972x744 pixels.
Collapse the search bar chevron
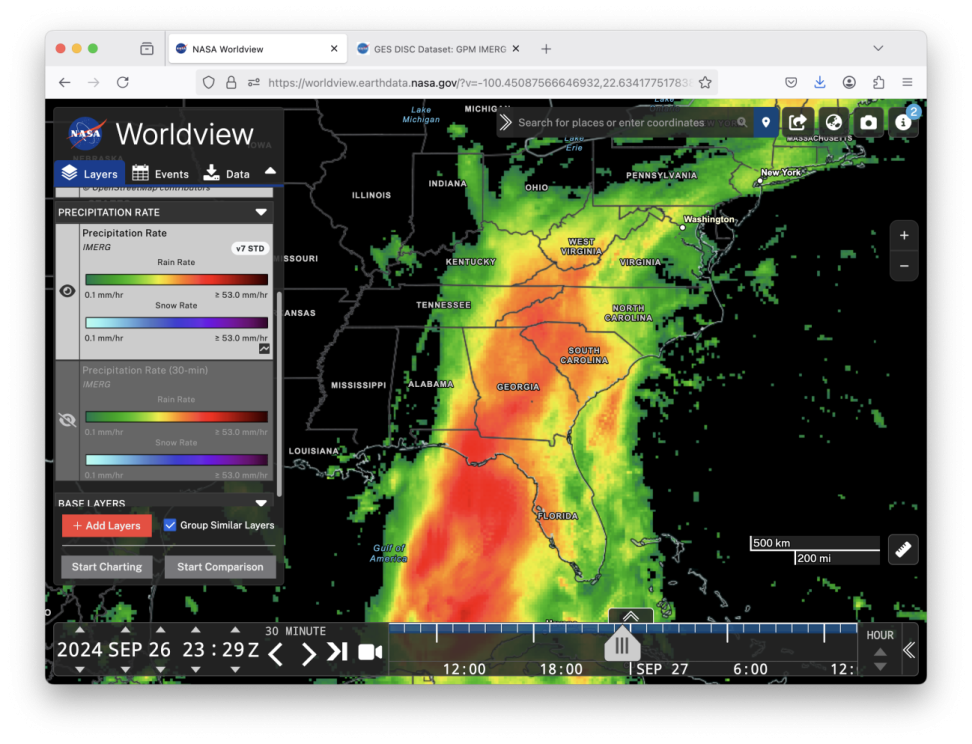[506, 122]
